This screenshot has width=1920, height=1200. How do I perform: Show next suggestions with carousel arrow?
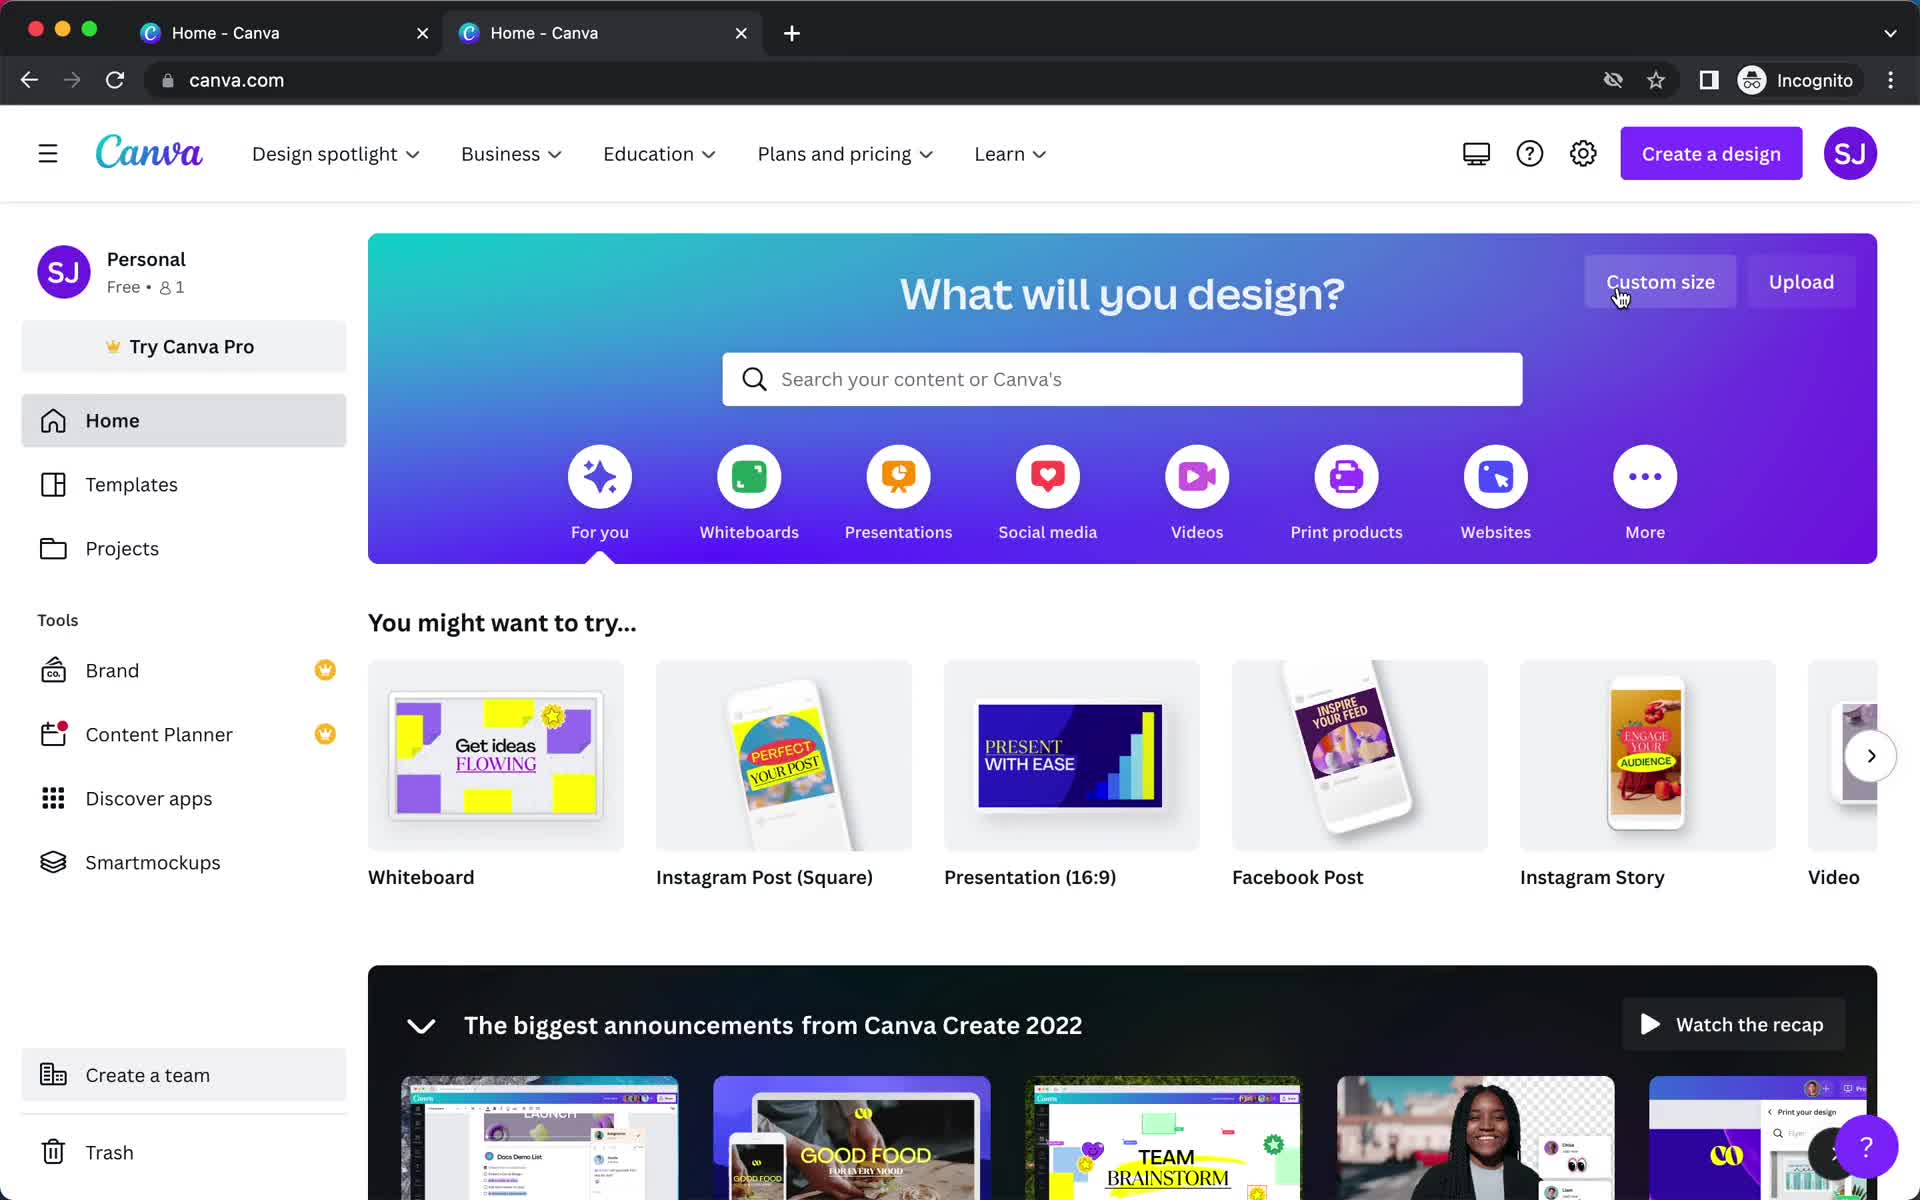[x=1871, y=756]
